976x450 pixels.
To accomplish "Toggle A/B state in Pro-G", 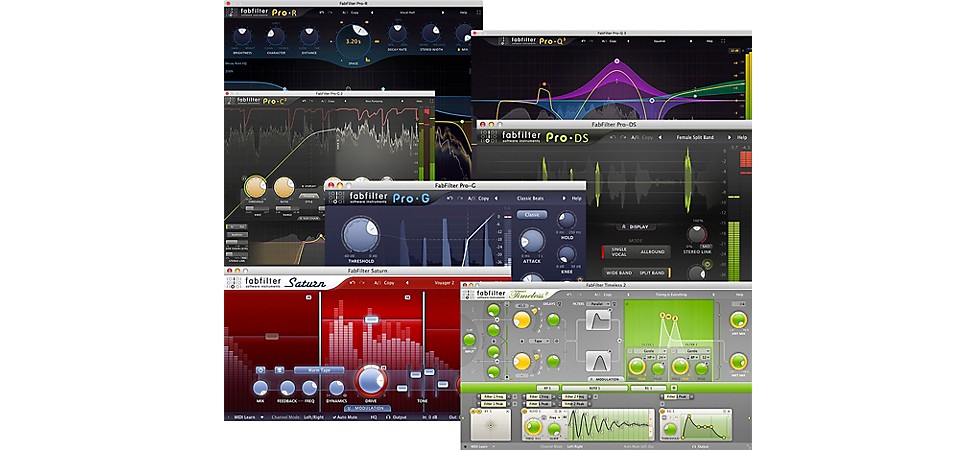I will [471, 198].
